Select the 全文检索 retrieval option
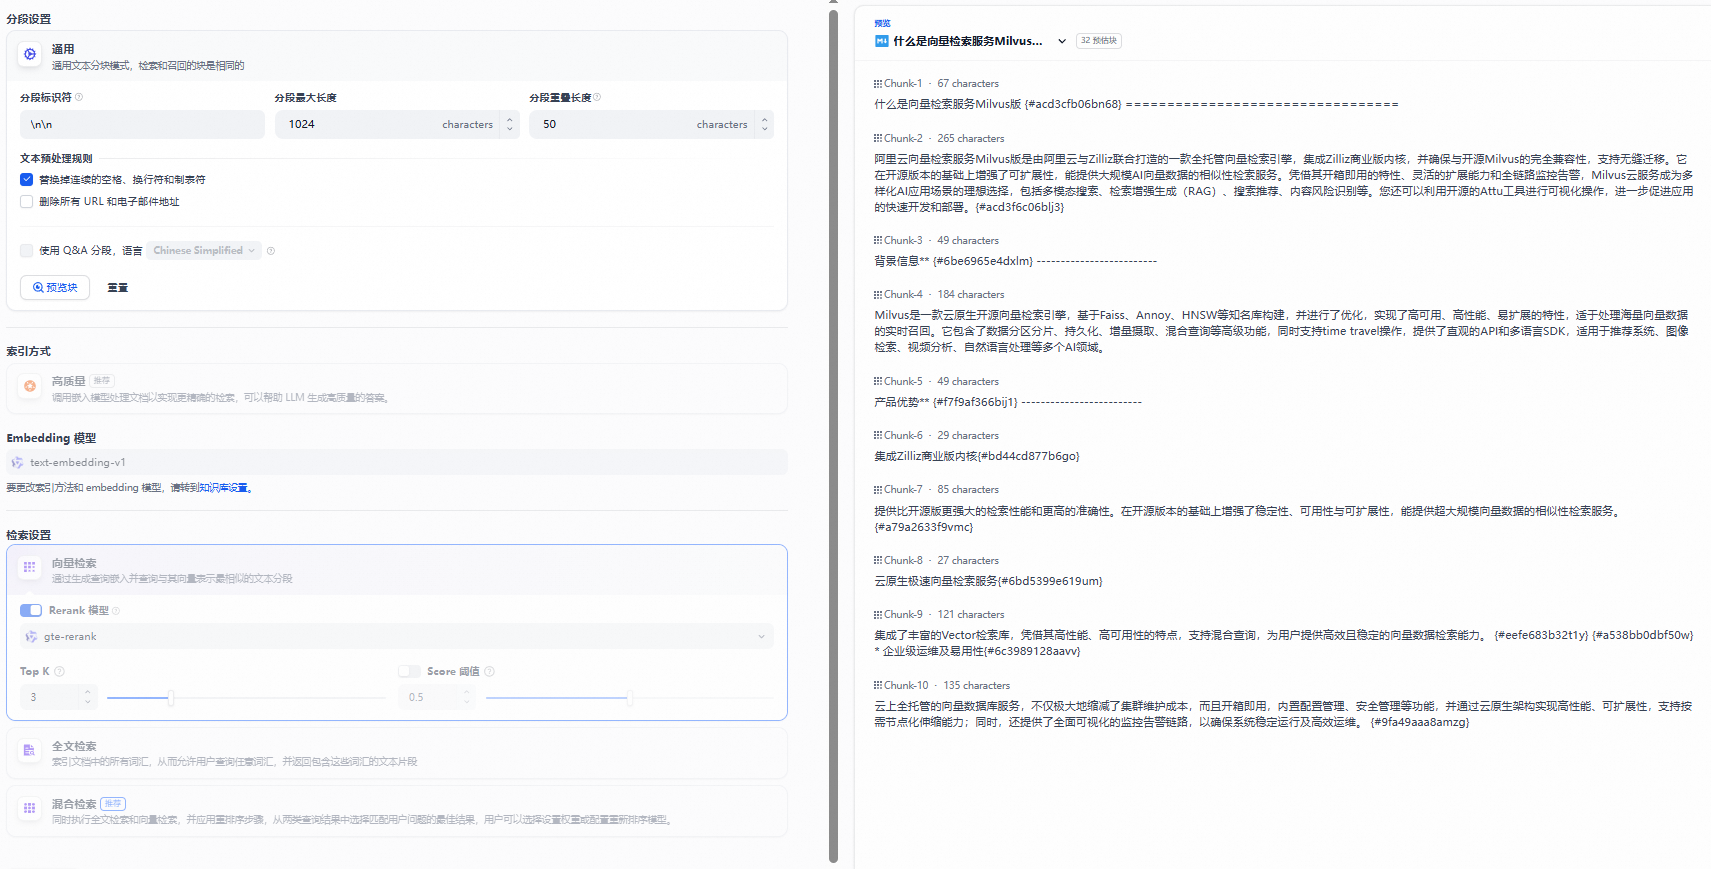1711x869 pixels. pos(397,753)
